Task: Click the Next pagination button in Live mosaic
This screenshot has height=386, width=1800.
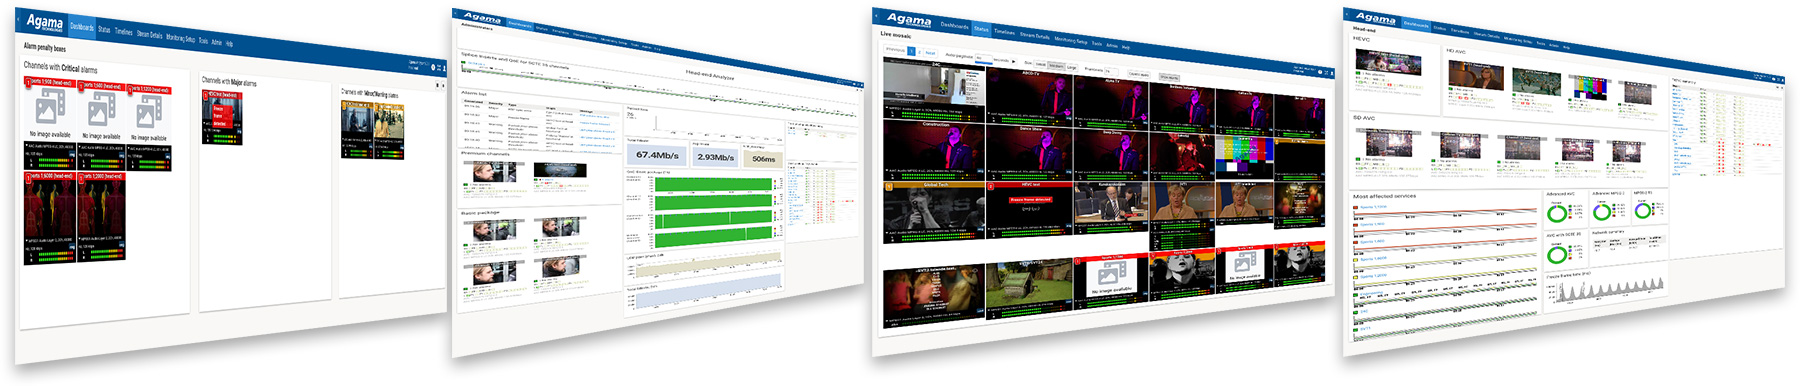Action: [930, 53]
